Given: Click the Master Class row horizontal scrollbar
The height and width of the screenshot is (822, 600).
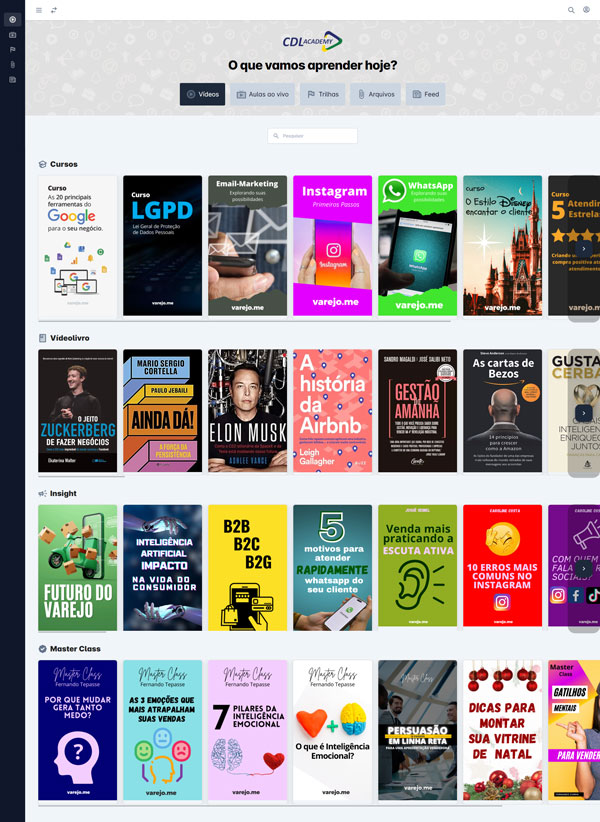Looking at the screenshot, I should (x=270, y=805).
